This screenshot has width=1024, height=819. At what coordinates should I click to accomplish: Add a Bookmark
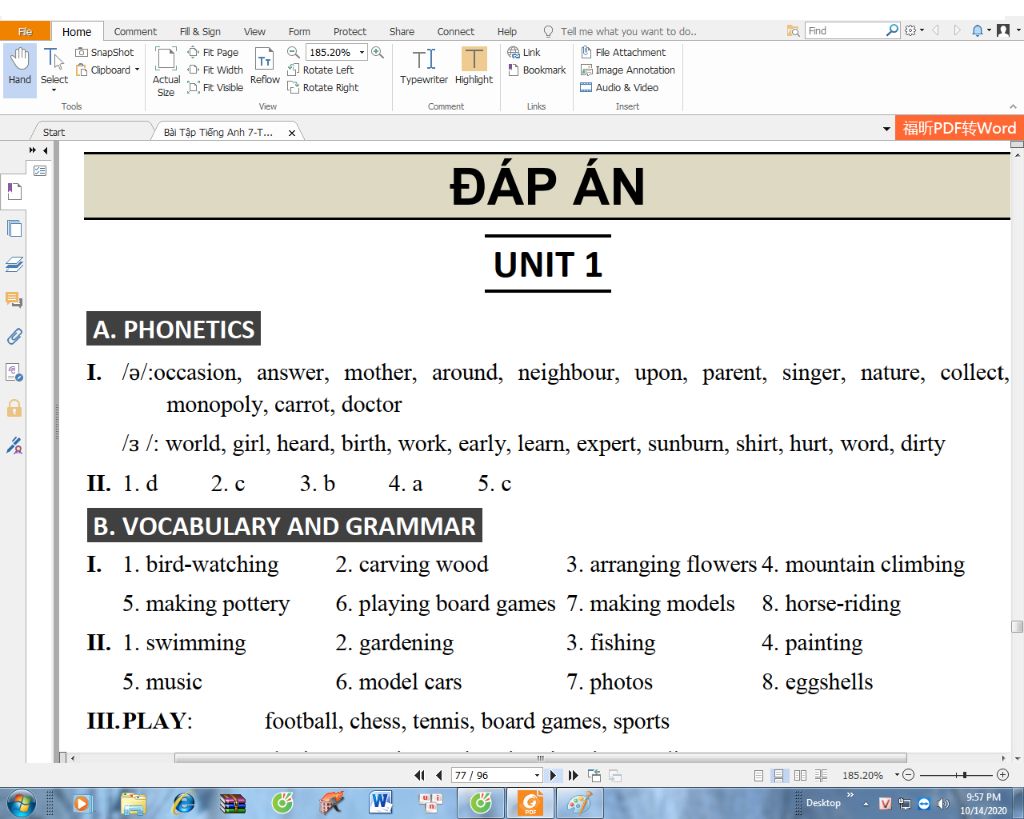click(537, 70)
